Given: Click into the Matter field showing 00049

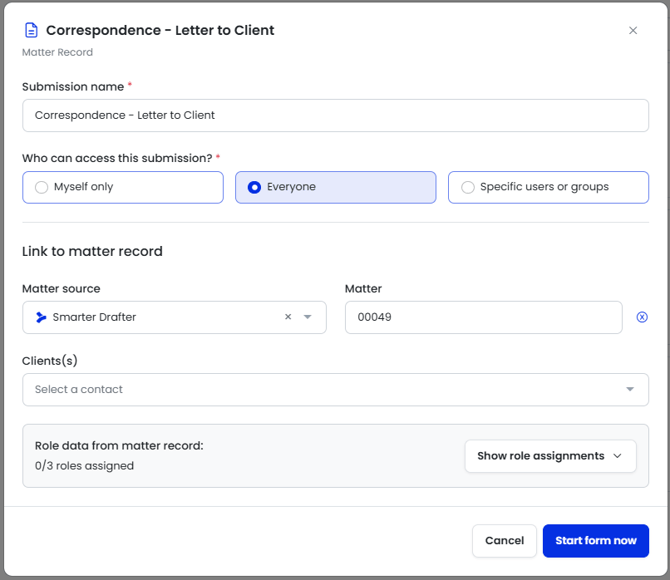Looking at the screenshot, I should 483,317.
